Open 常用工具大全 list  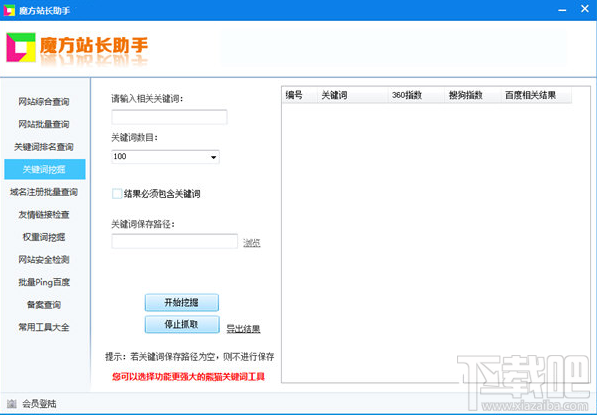tap(44, 327)
